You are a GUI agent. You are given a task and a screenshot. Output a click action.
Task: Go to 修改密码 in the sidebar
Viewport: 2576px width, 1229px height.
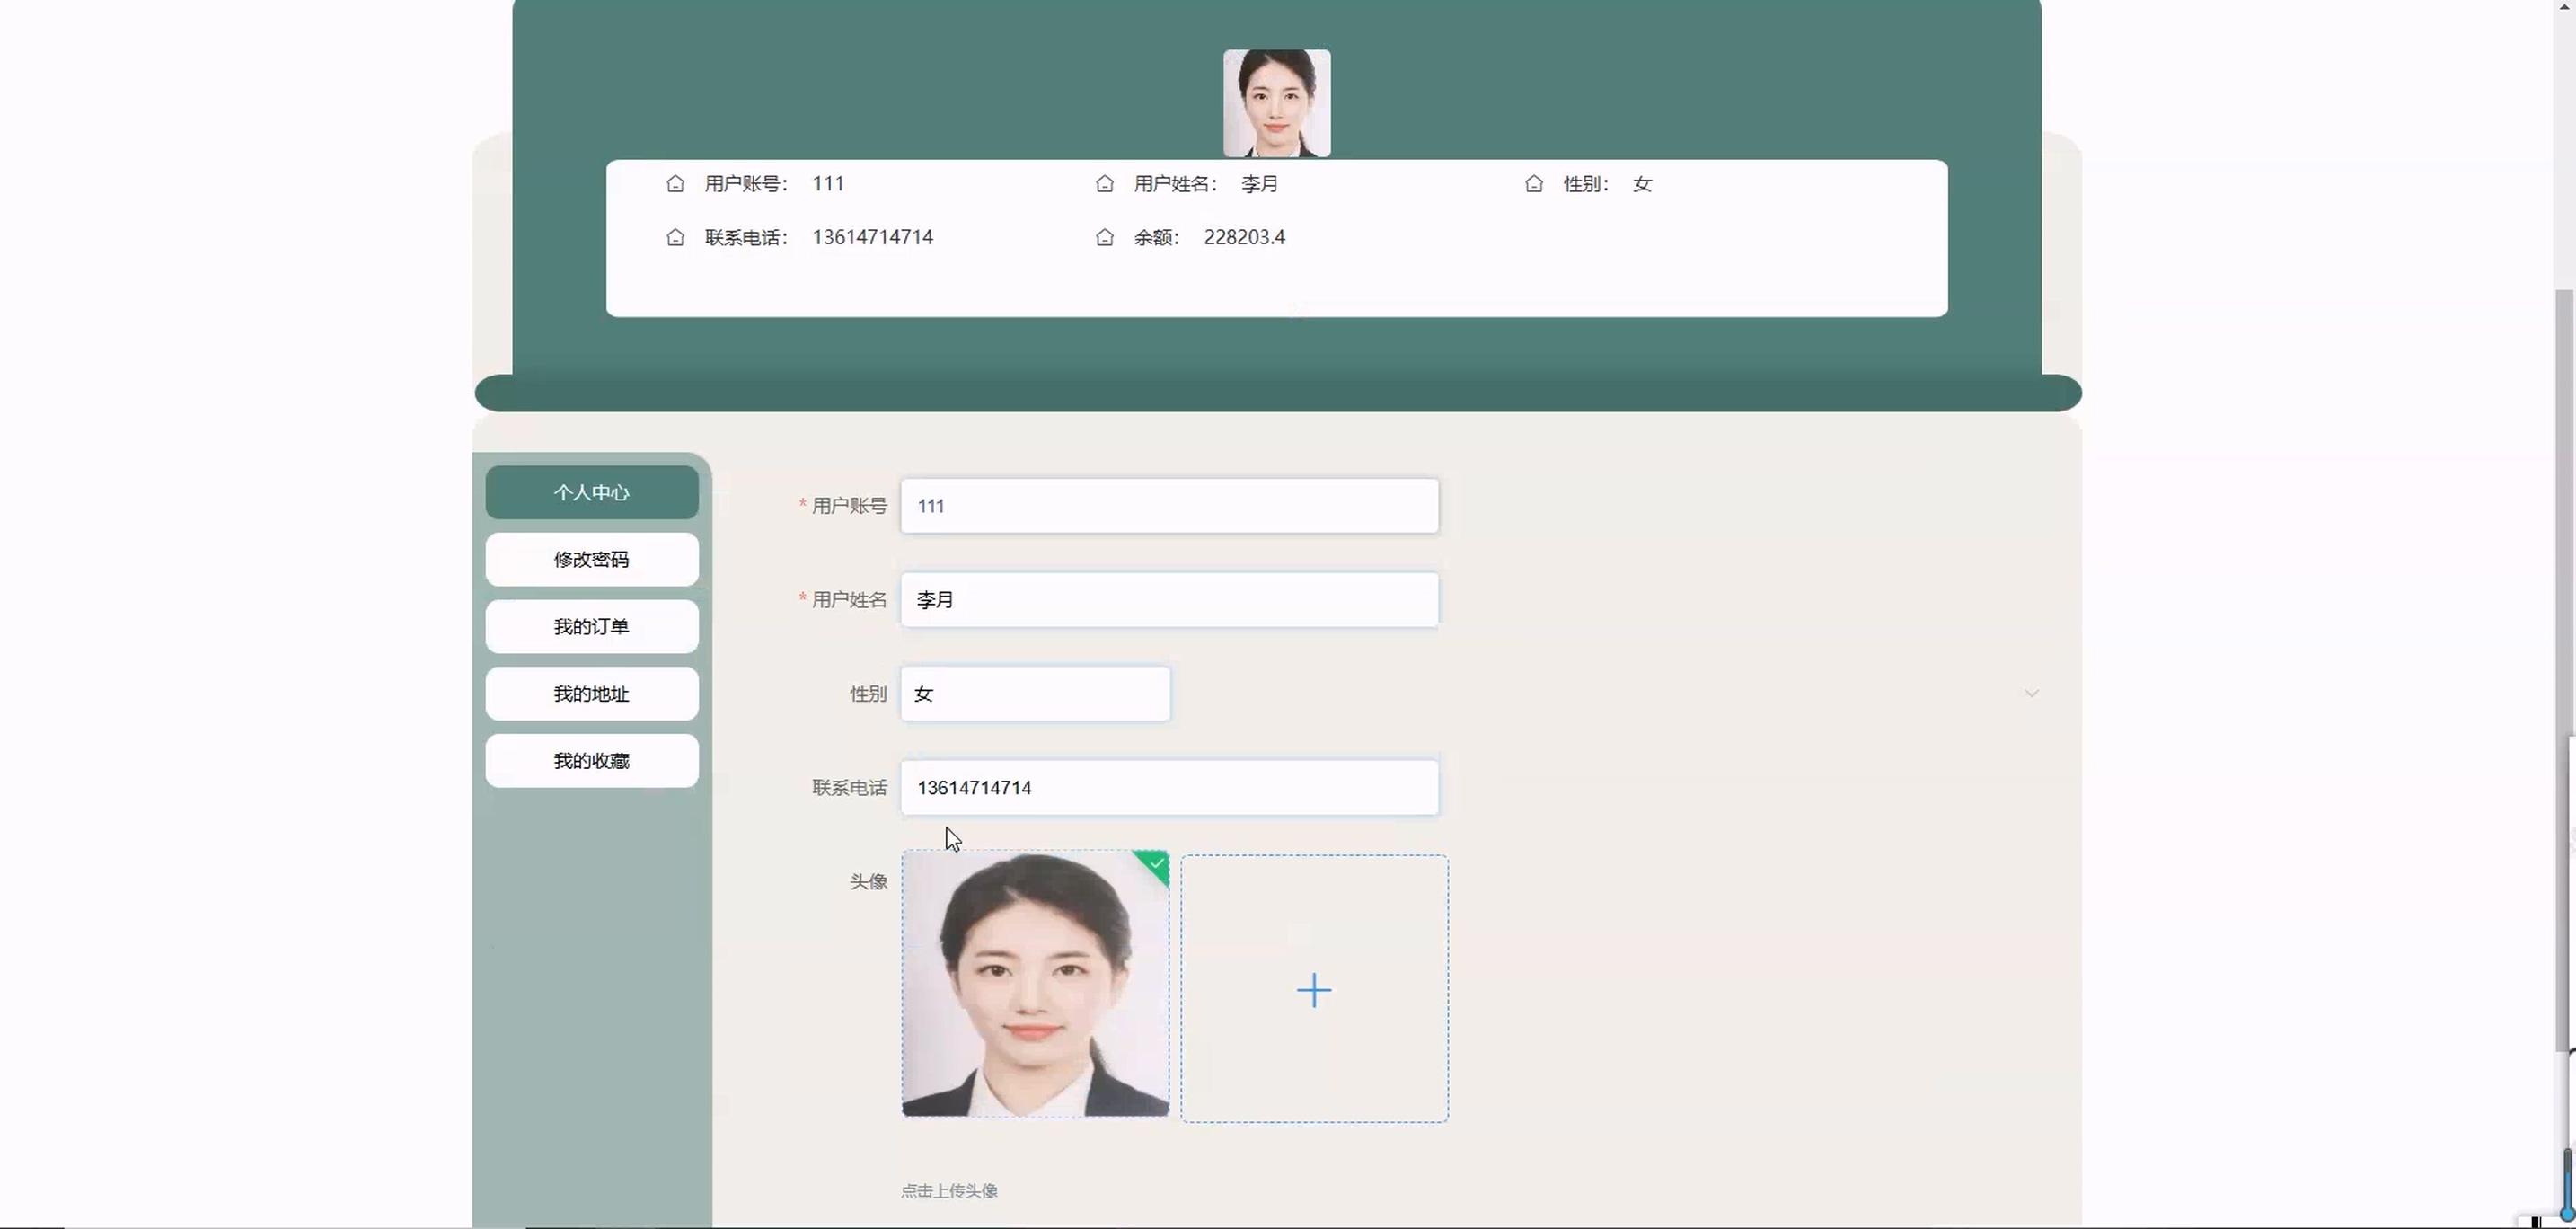pos(591,560)
